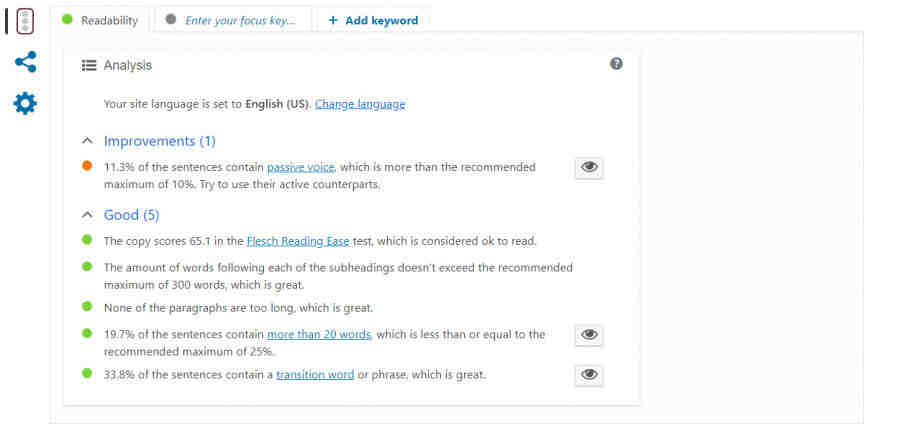
Task: Click the Analysis list icon
Action: pyautogui.click(x=89, y=65)
